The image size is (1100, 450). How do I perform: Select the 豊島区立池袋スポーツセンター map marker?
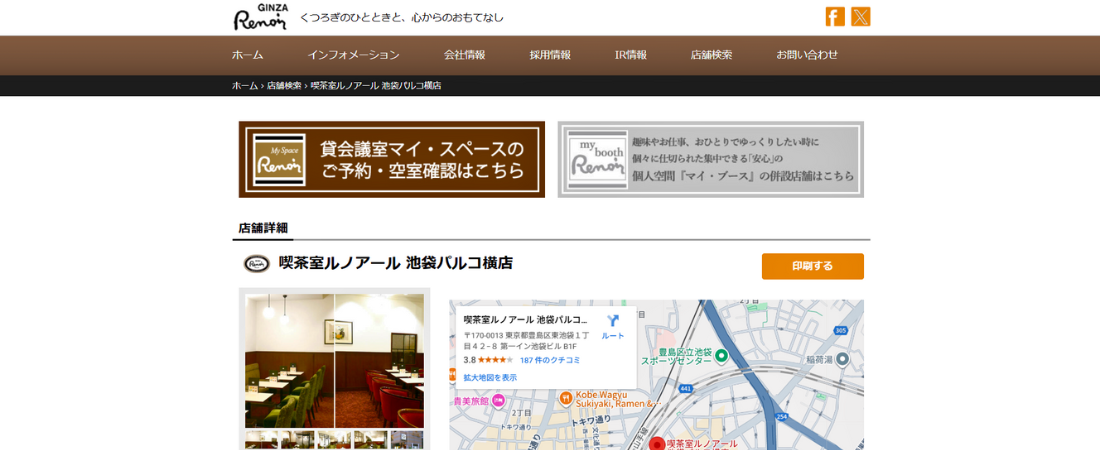click(721, 356)
